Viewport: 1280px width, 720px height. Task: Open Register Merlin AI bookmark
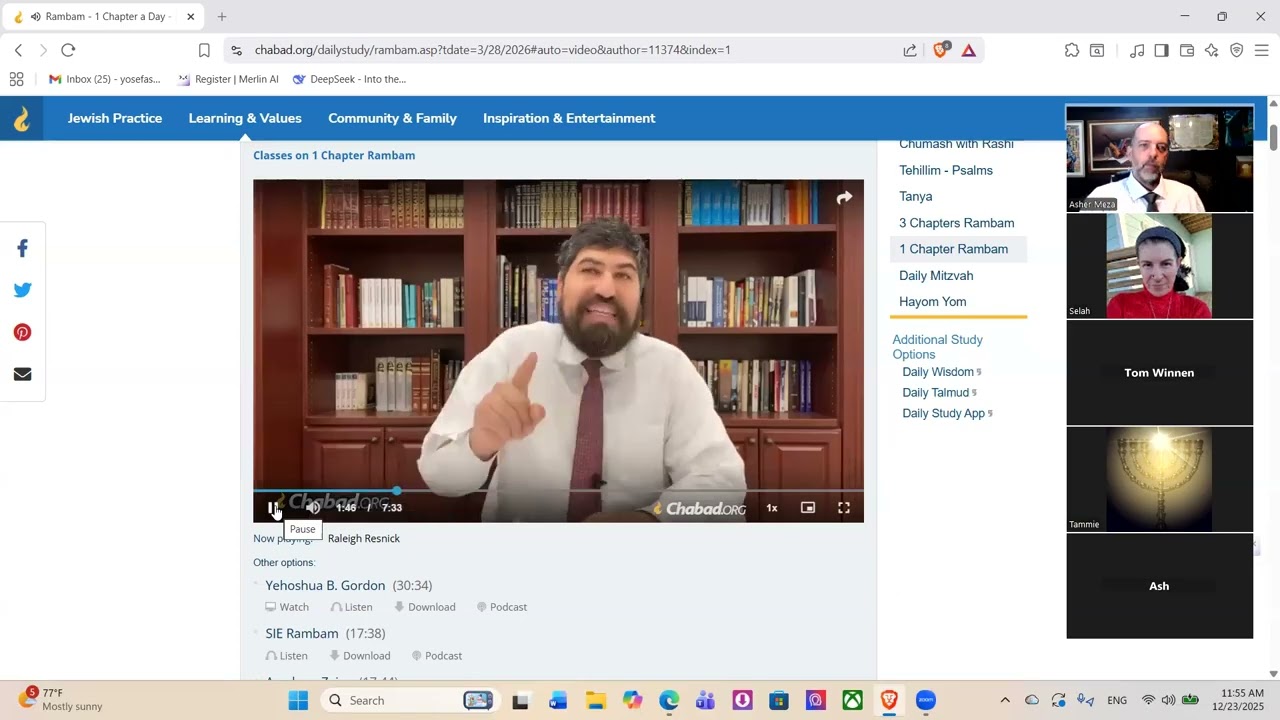[228, 79]
